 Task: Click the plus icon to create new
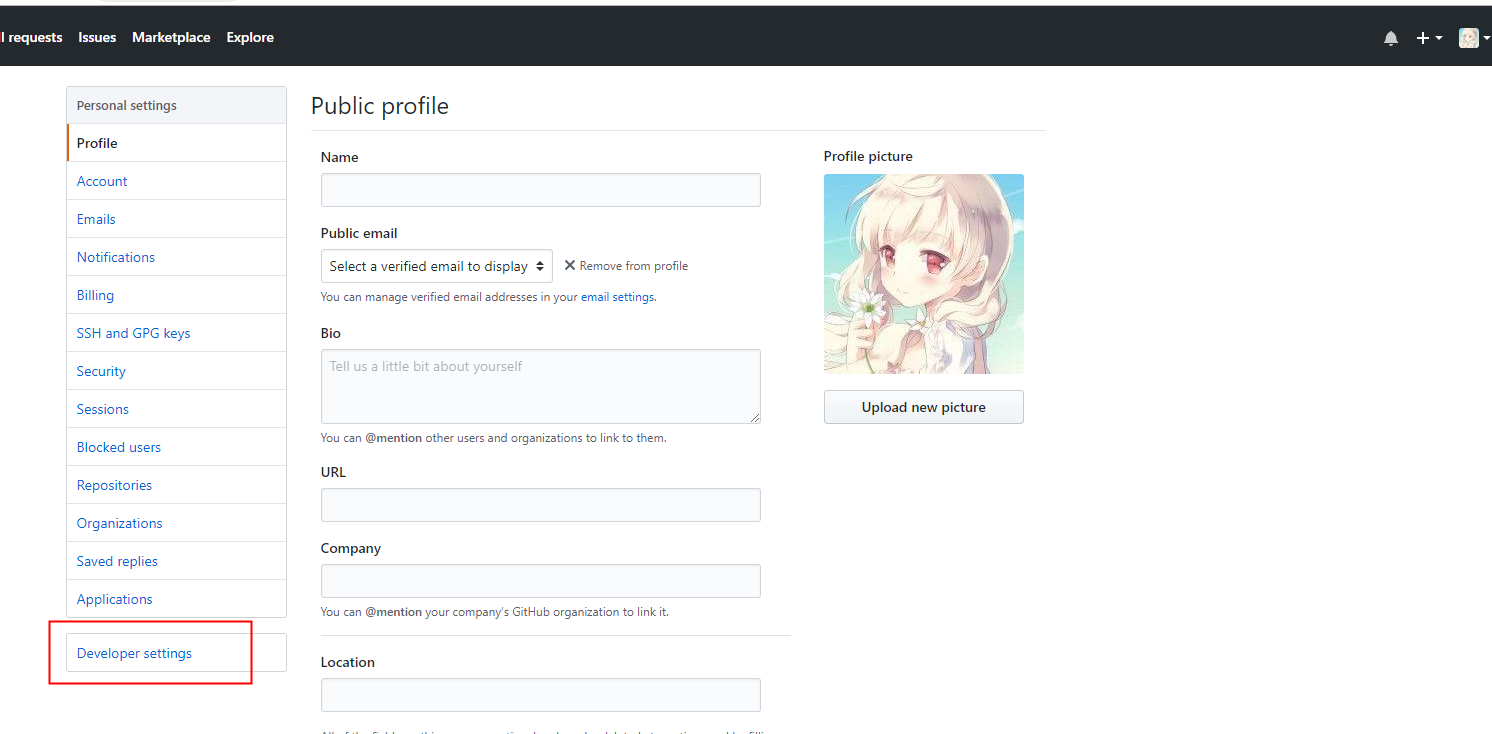[x=1422, y=37]
